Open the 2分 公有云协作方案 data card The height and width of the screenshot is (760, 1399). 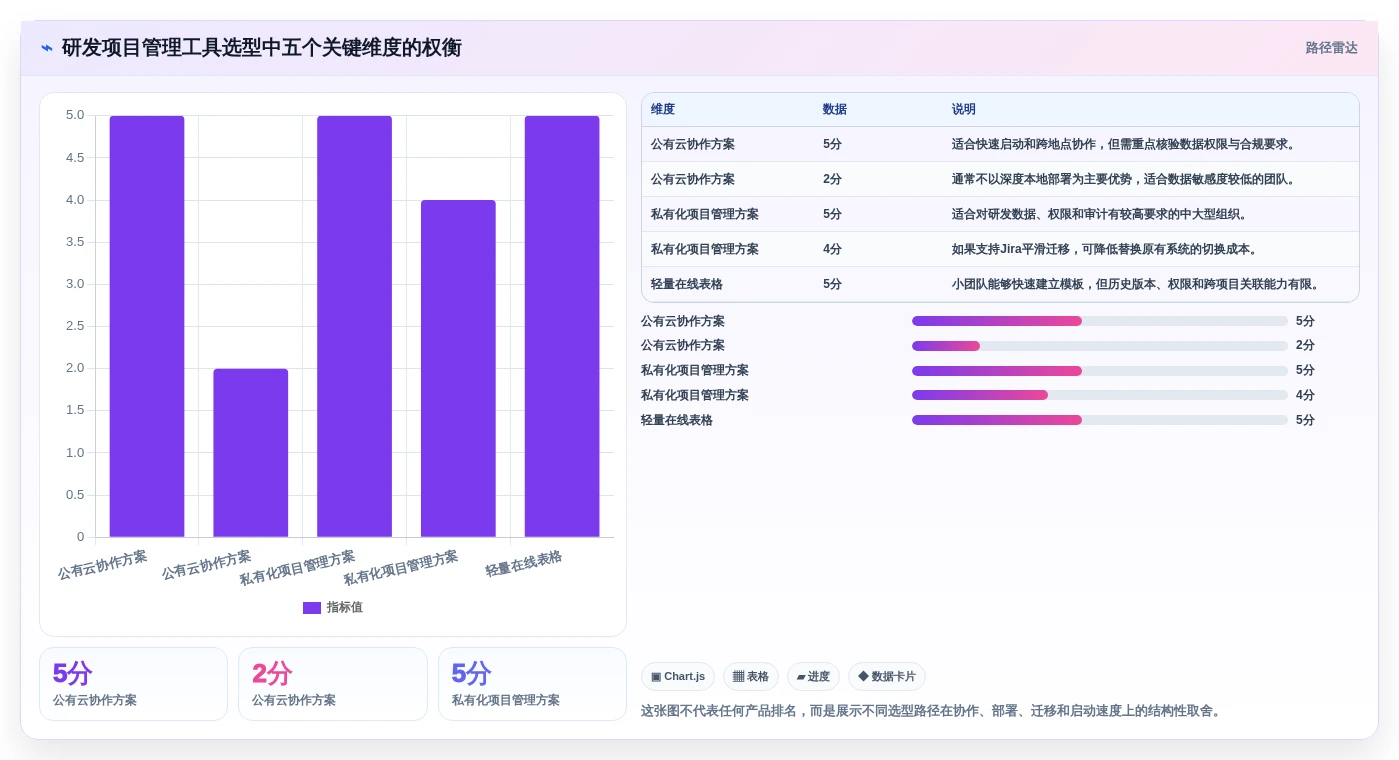click(333, 684)
